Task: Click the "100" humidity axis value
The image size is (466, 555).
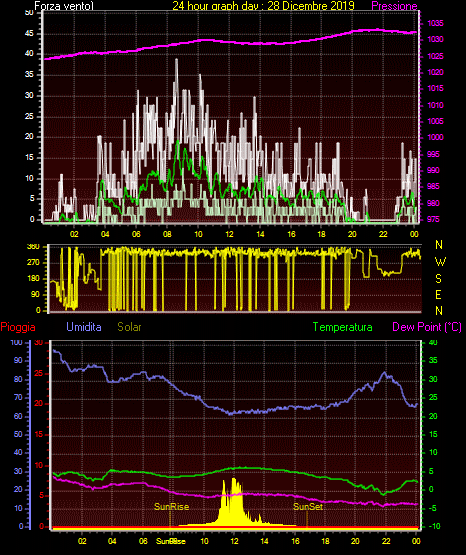Action: [x=16, y=343]
